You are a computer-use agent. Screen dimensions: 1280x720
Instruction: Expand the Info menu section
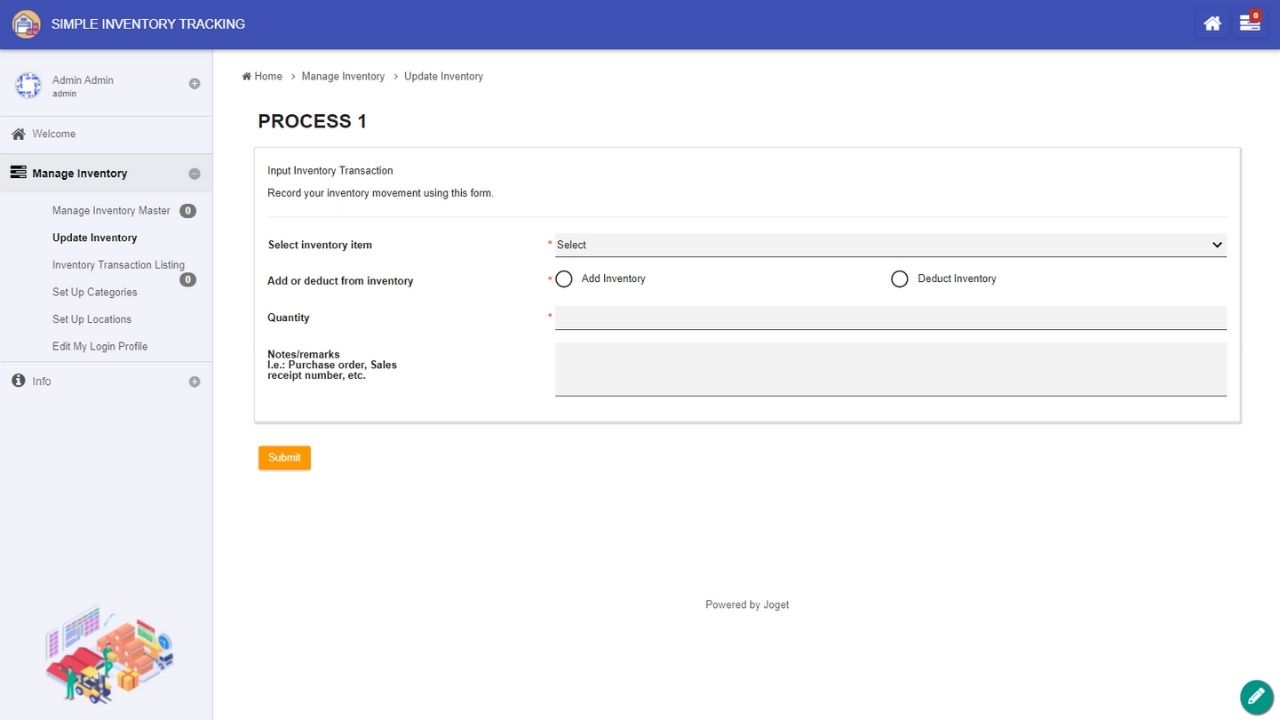pyautogui.click(x=194, y=382)
